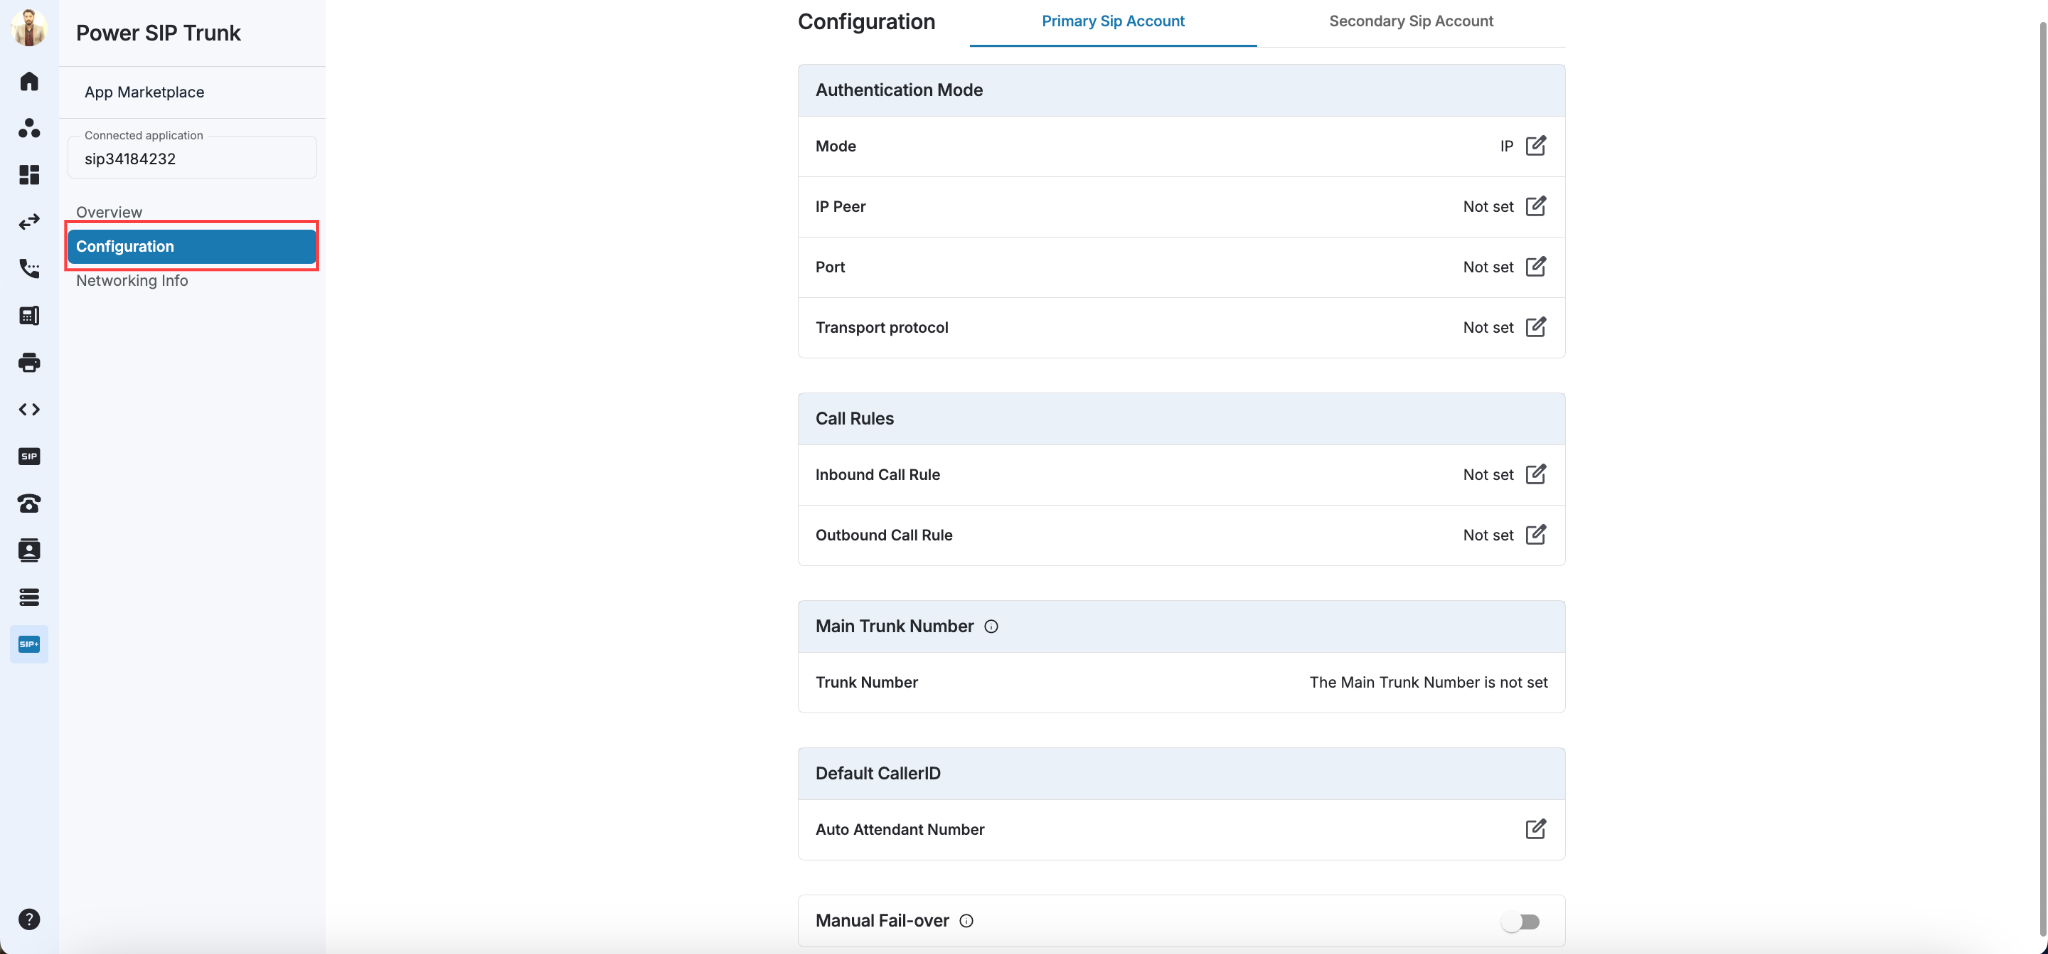Click the 'Not set' value for IP Peer
Image resolution: width=2048 pixels, height=954 pixels.
pyautogui.click(x=1488, y=207)
